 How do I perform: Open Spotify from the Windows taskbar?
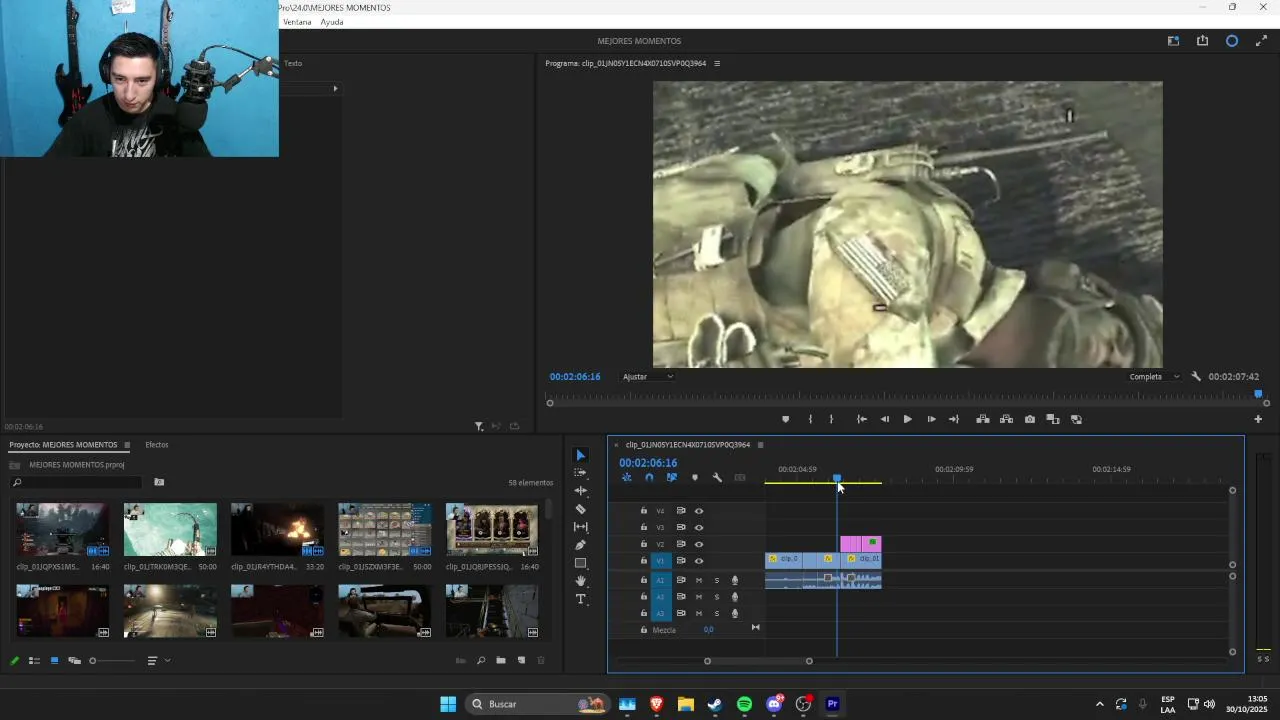click(744, 704)
